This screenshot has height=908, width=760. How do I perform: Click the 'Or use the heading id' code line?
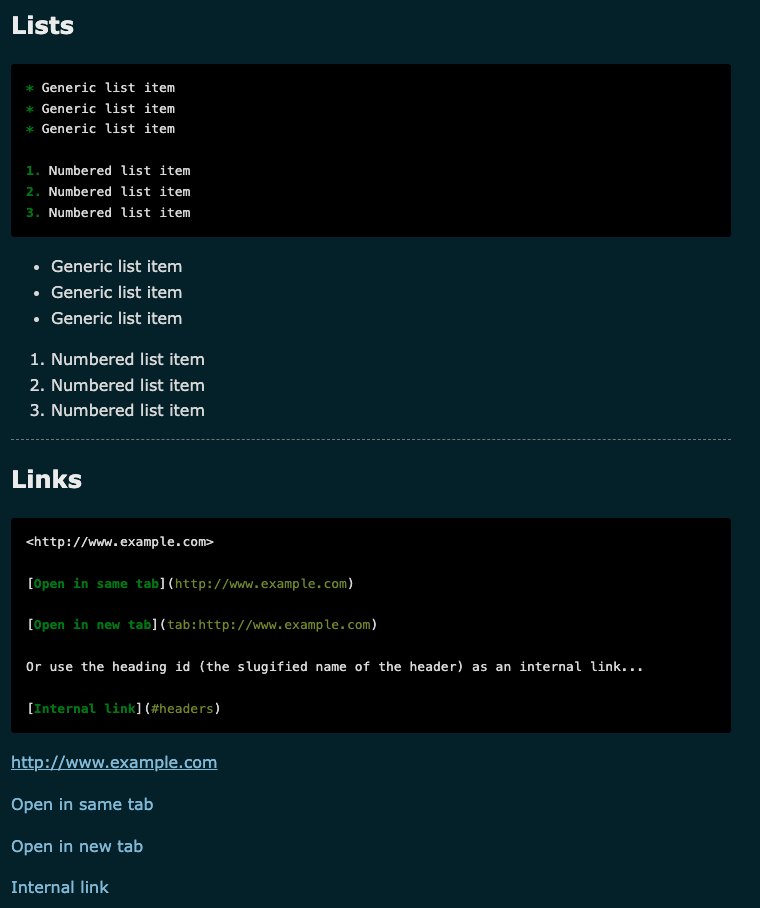[x=334, y=667]
